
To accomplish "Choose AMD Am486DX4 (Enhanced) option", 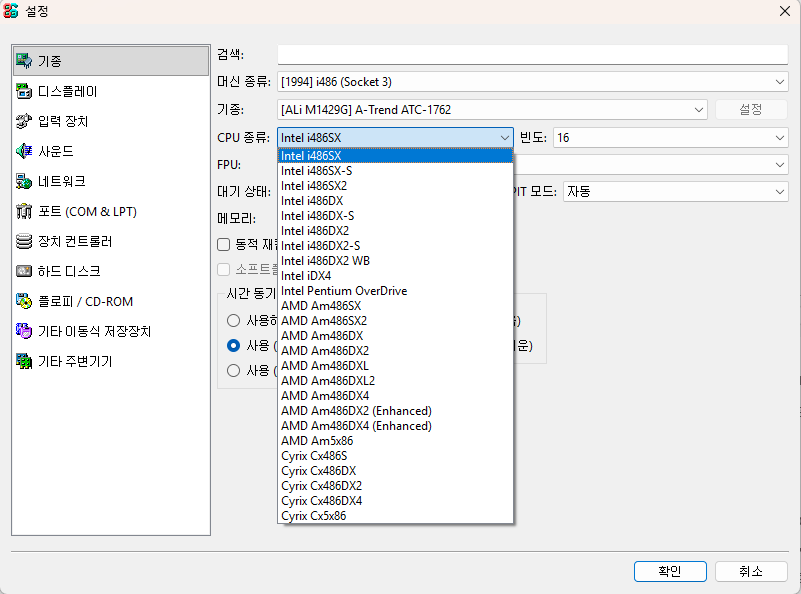I will pos(395,426).
